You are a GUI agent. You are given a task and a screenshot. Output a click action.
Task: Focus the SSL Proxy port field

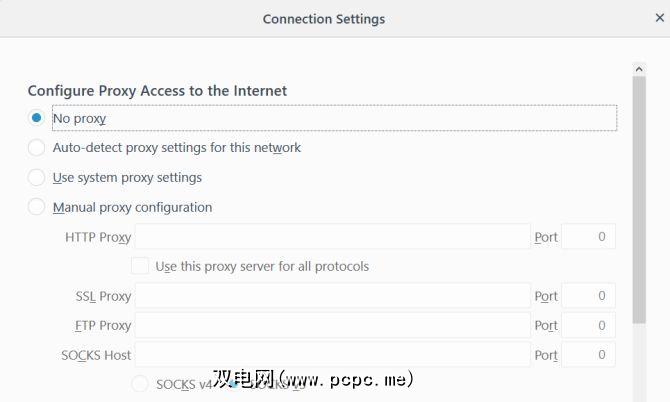[x=588, y=296]
